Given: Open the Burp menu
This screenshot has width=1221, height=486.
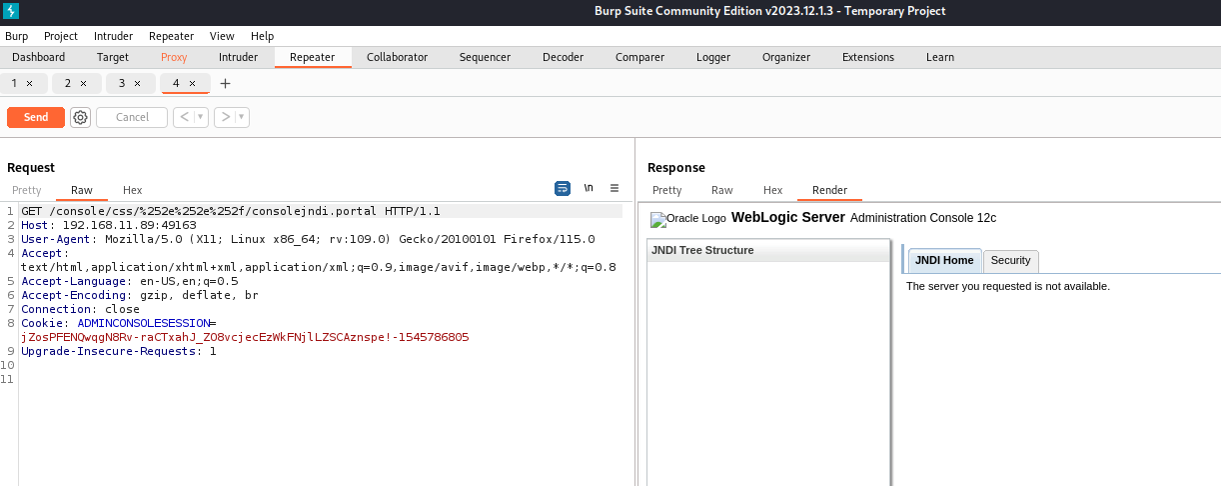Looking at the screenshot, I should [17, 36].
